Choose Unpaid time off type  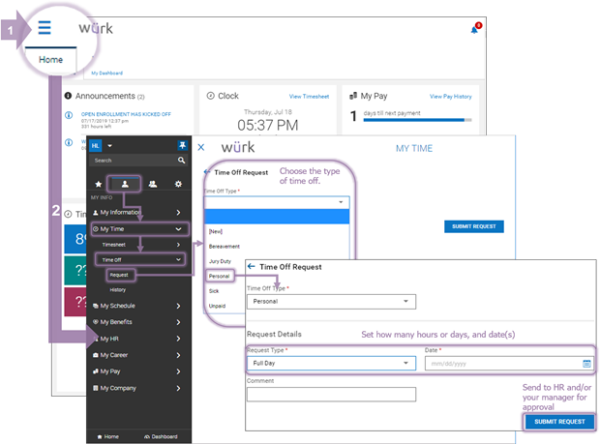click(217, 306)
